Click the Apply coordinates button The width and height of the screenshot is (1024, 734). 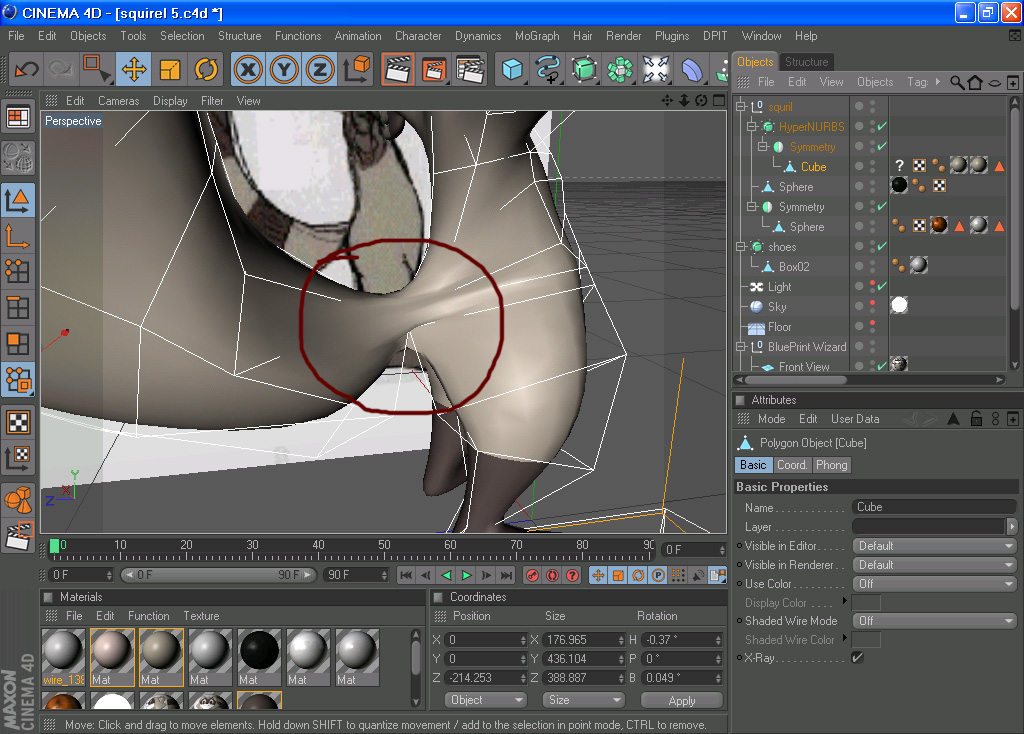(x=682, y=700)
